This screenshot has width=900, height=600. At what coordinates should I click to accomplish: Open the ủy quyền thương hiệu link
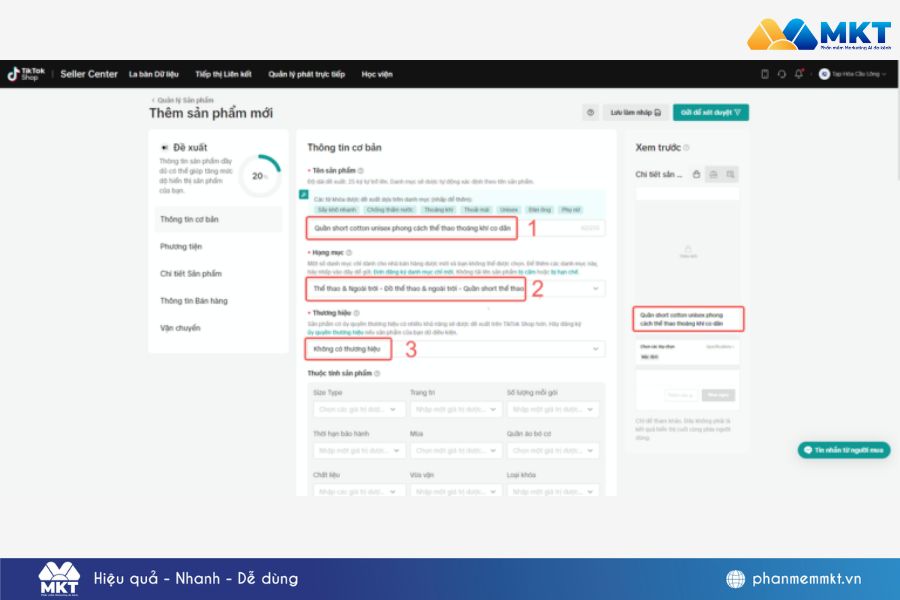pyautogui.click(x=335, y=332)
